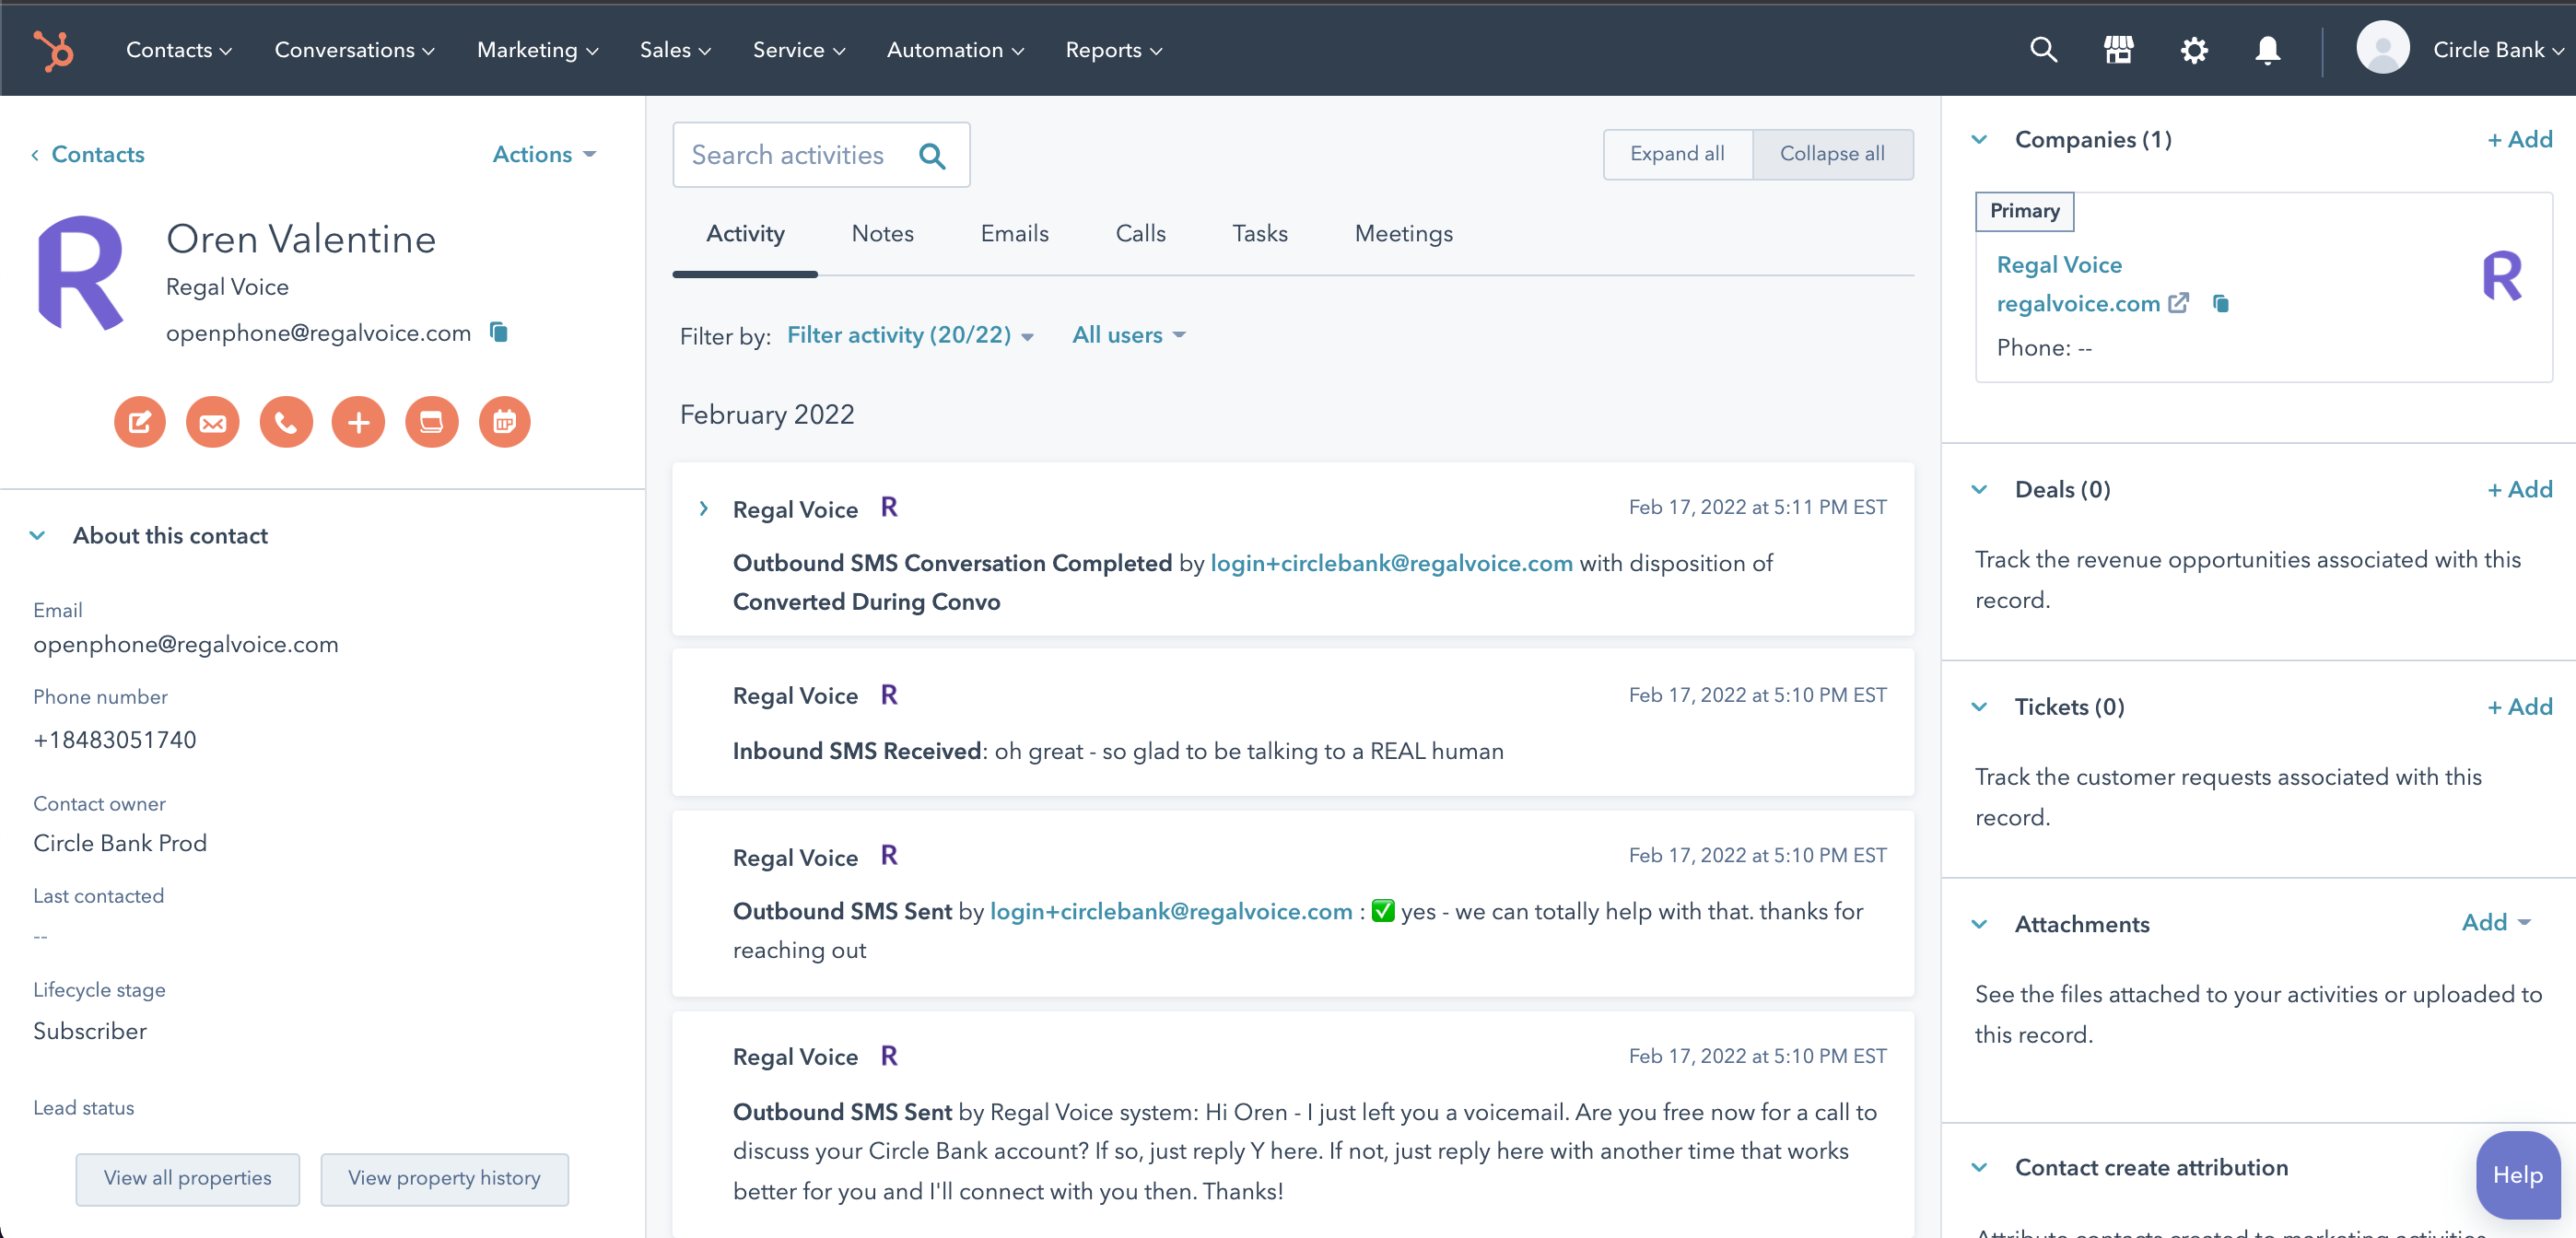
Task: Switch to the Notes tab
Action: point(882,234)
